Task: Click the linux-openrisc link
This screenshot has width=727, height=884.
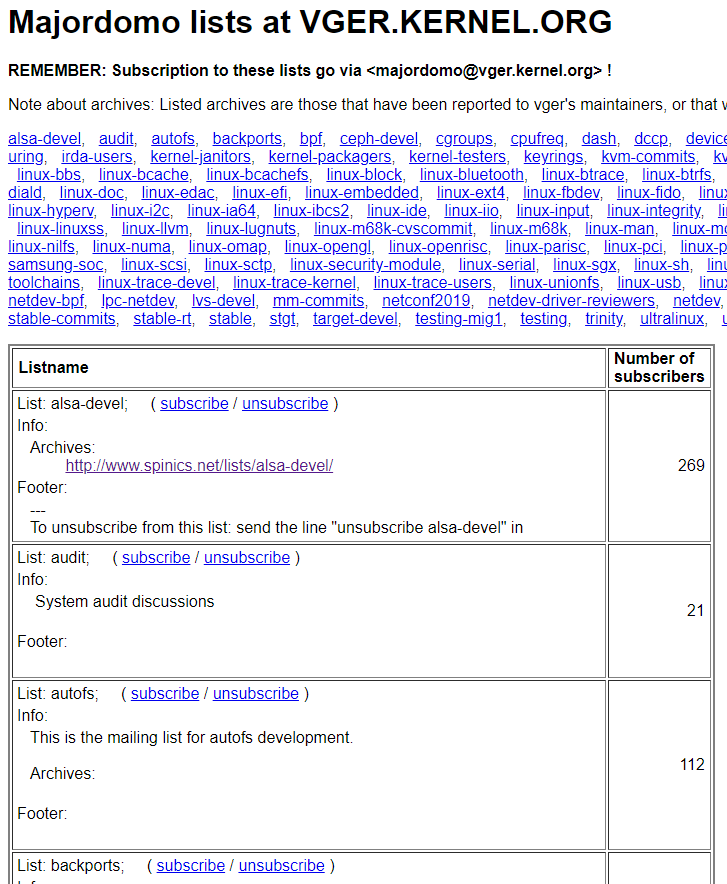Action: 438,247
